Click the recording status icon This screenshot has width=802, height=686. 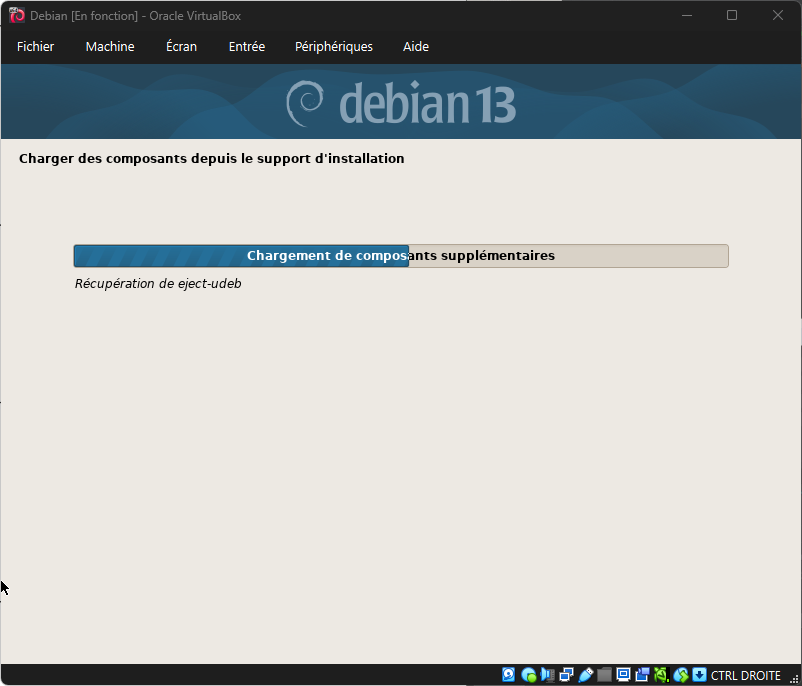(x=642, y=675)
